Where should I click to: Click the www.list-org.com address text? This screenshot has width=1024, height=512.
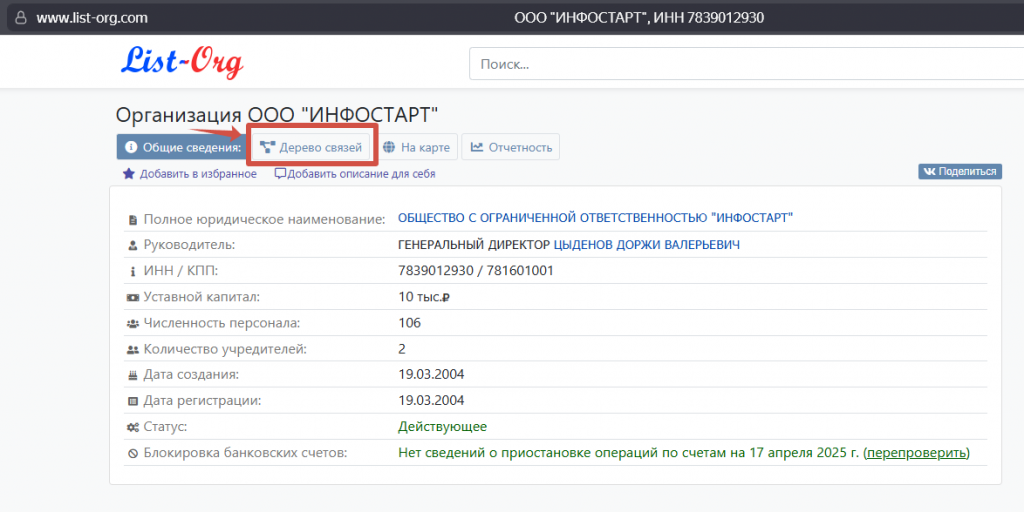click(x=92, y=18)
